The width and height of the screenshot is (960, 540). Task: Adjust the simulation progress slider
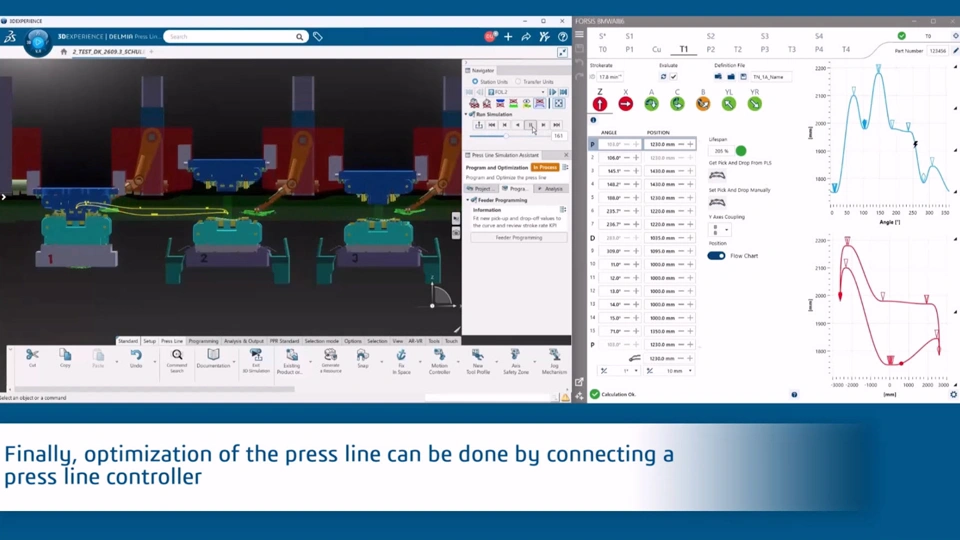[508, 136]
